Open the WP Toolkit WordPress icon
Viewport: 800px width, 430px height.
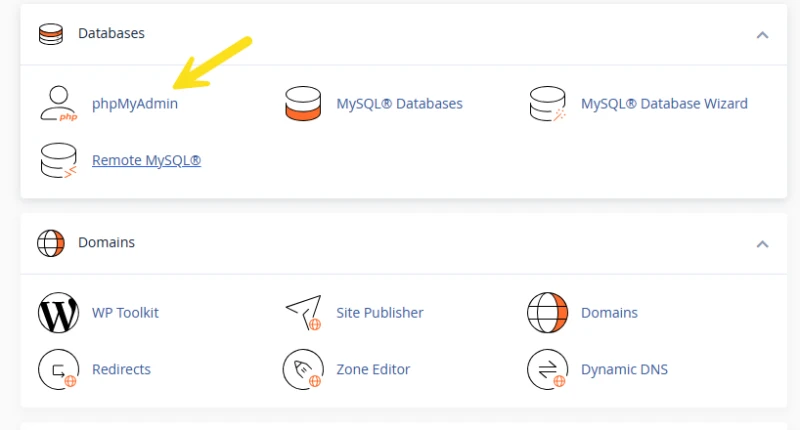coord(59,313)
